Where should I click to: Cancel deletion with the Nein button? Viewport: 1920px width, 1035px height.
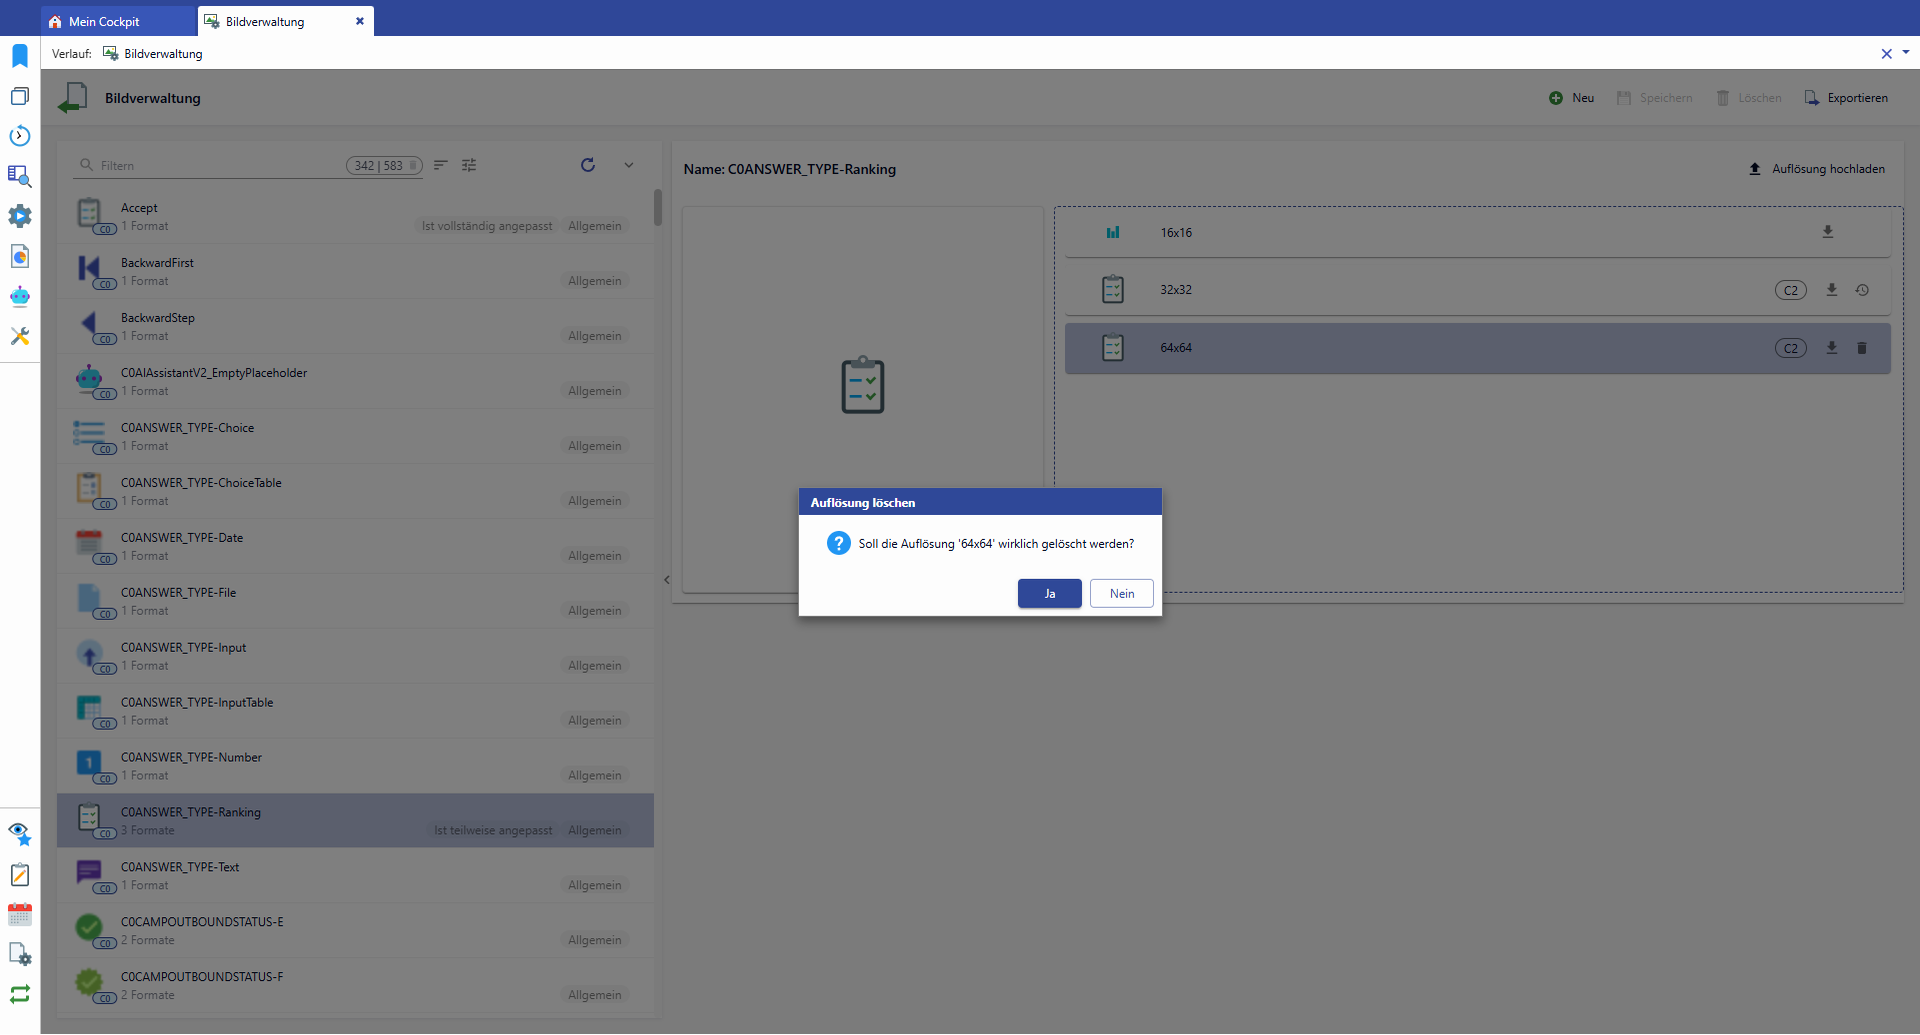[x=1121, y=594]
